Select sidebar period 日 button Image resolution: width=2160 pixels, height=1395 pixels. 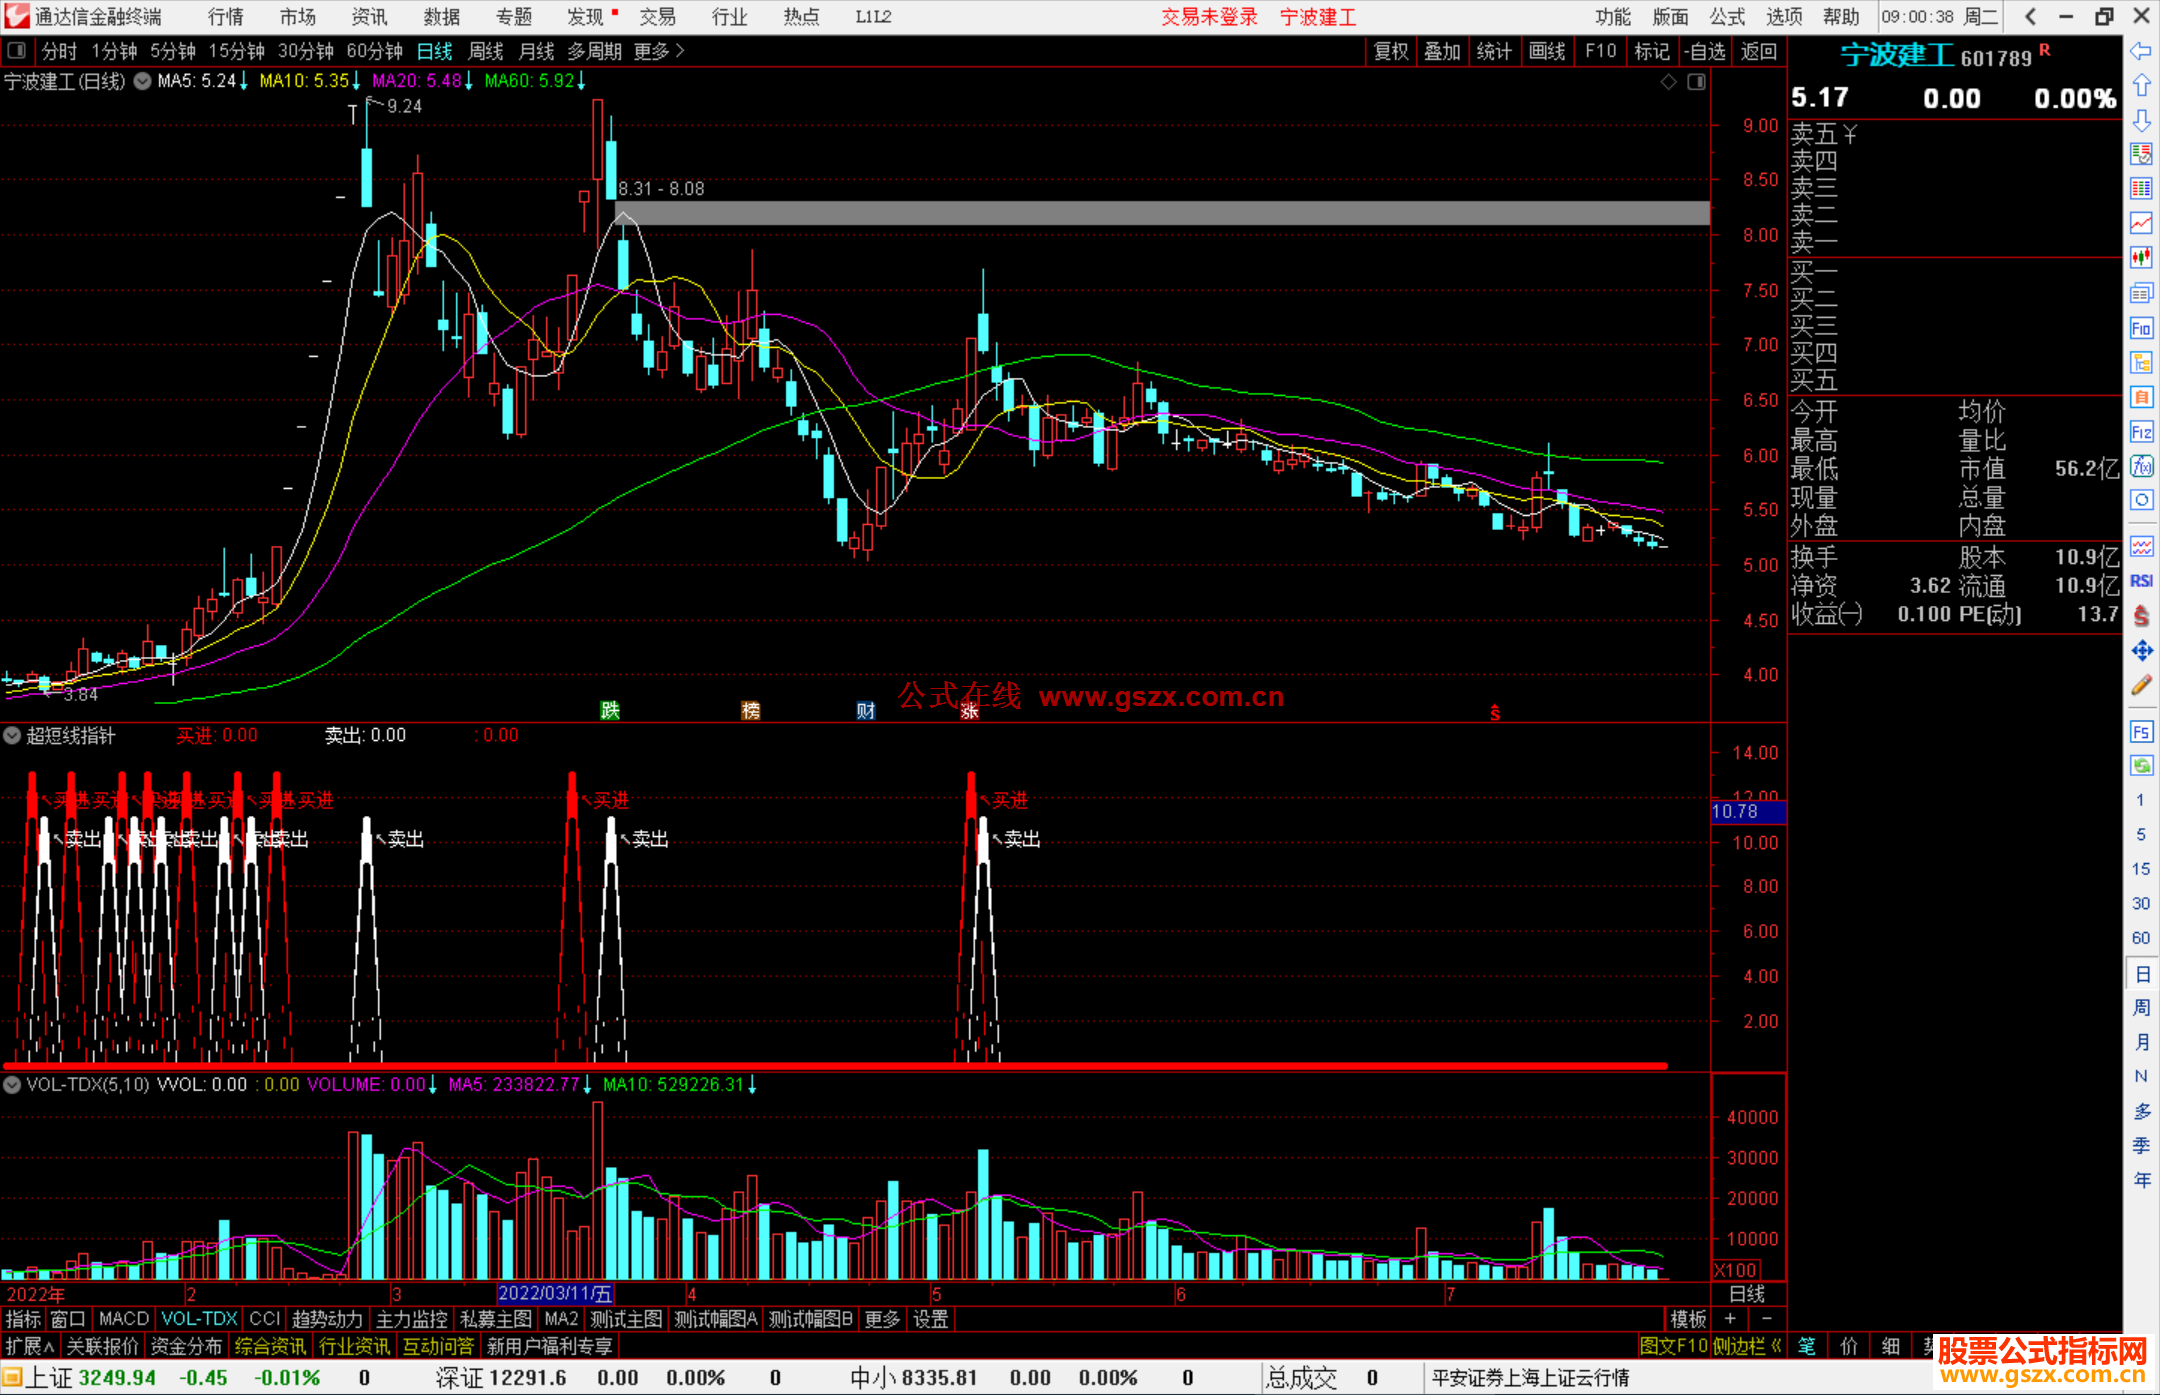pyautogui.click(x=2141, y=974)
